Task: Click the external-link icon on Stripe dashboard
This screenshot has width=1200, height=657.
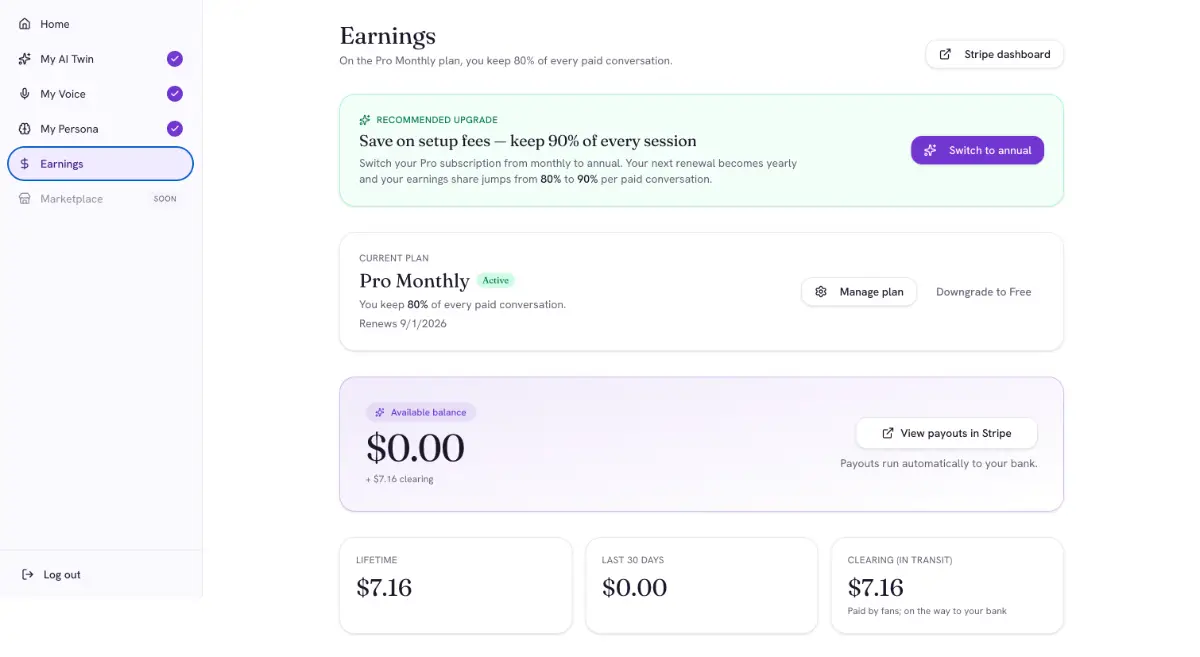Action: pyautogui.click(x=945, y=54)
